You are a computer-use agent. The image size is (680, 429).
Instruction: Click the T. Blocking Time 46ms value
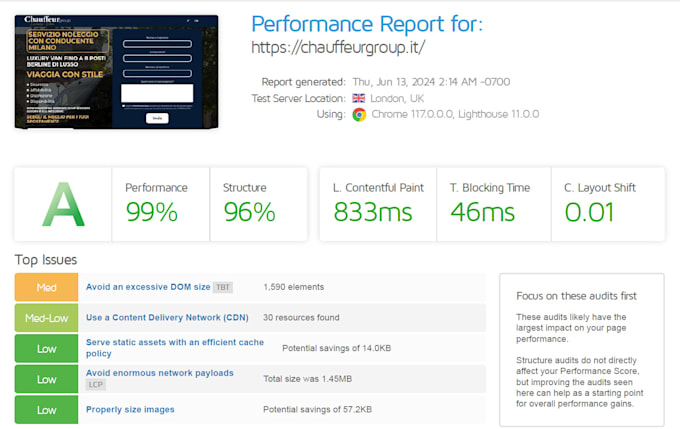pyautogui.click(x=483, y=212)
